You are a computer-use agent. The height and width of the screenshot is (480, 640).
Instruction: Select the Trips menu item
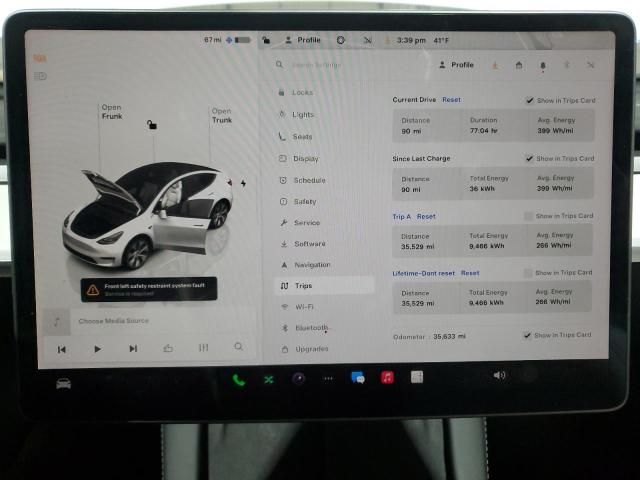(x=324, y=286)
